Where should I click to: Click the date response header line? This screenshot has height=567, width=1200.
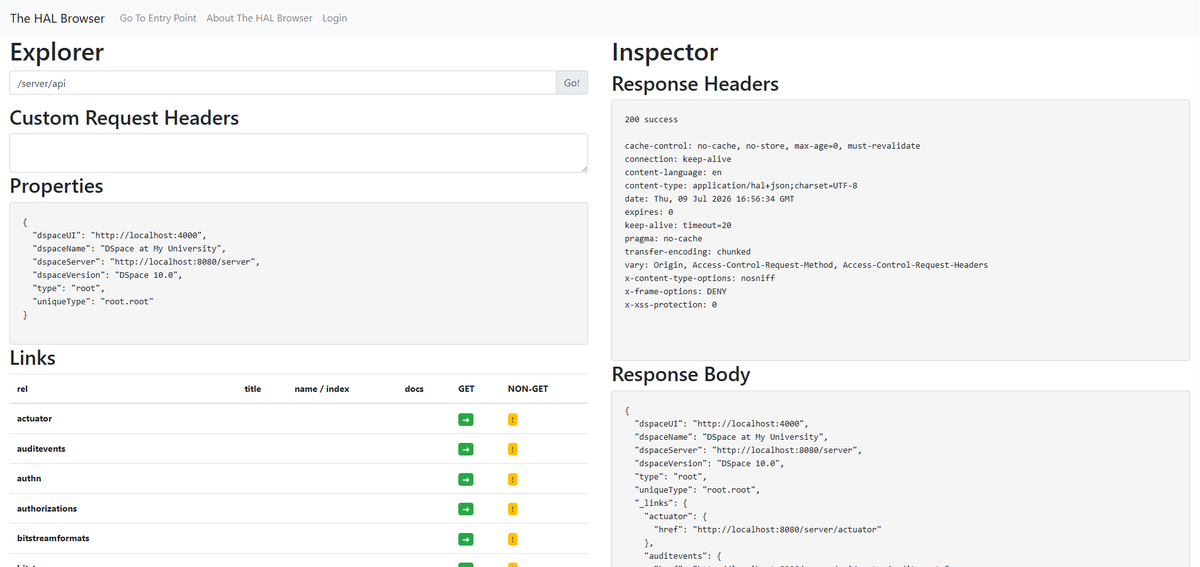[x=709, y=199]
